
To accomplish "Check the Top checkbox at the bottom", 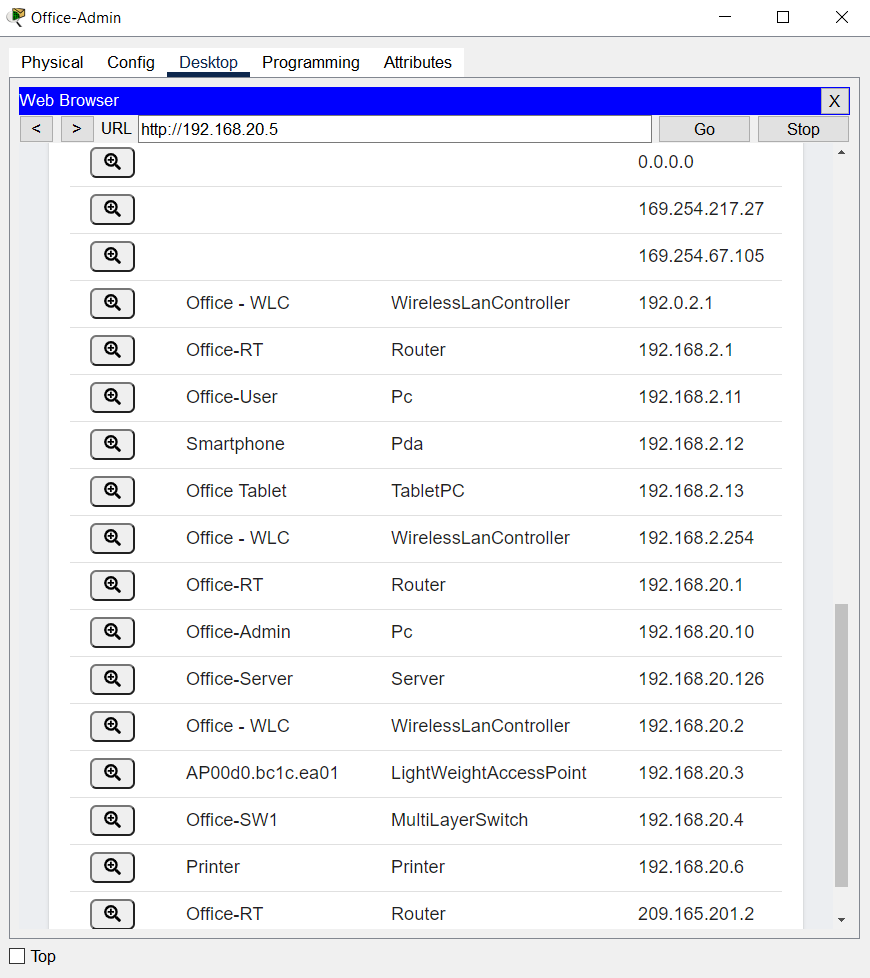I will (x=16, y=956).
